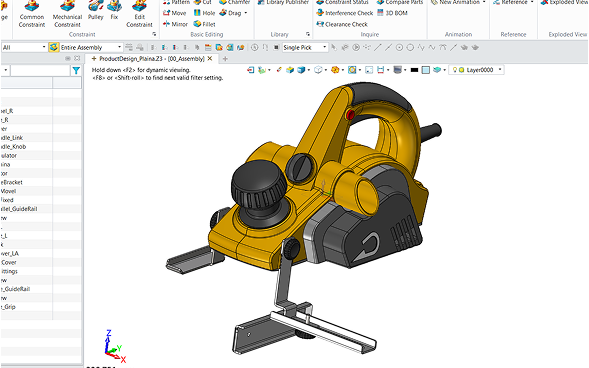Open the Common Constraint tool
The image size is (589, 368).
click(x=32, y=14)
